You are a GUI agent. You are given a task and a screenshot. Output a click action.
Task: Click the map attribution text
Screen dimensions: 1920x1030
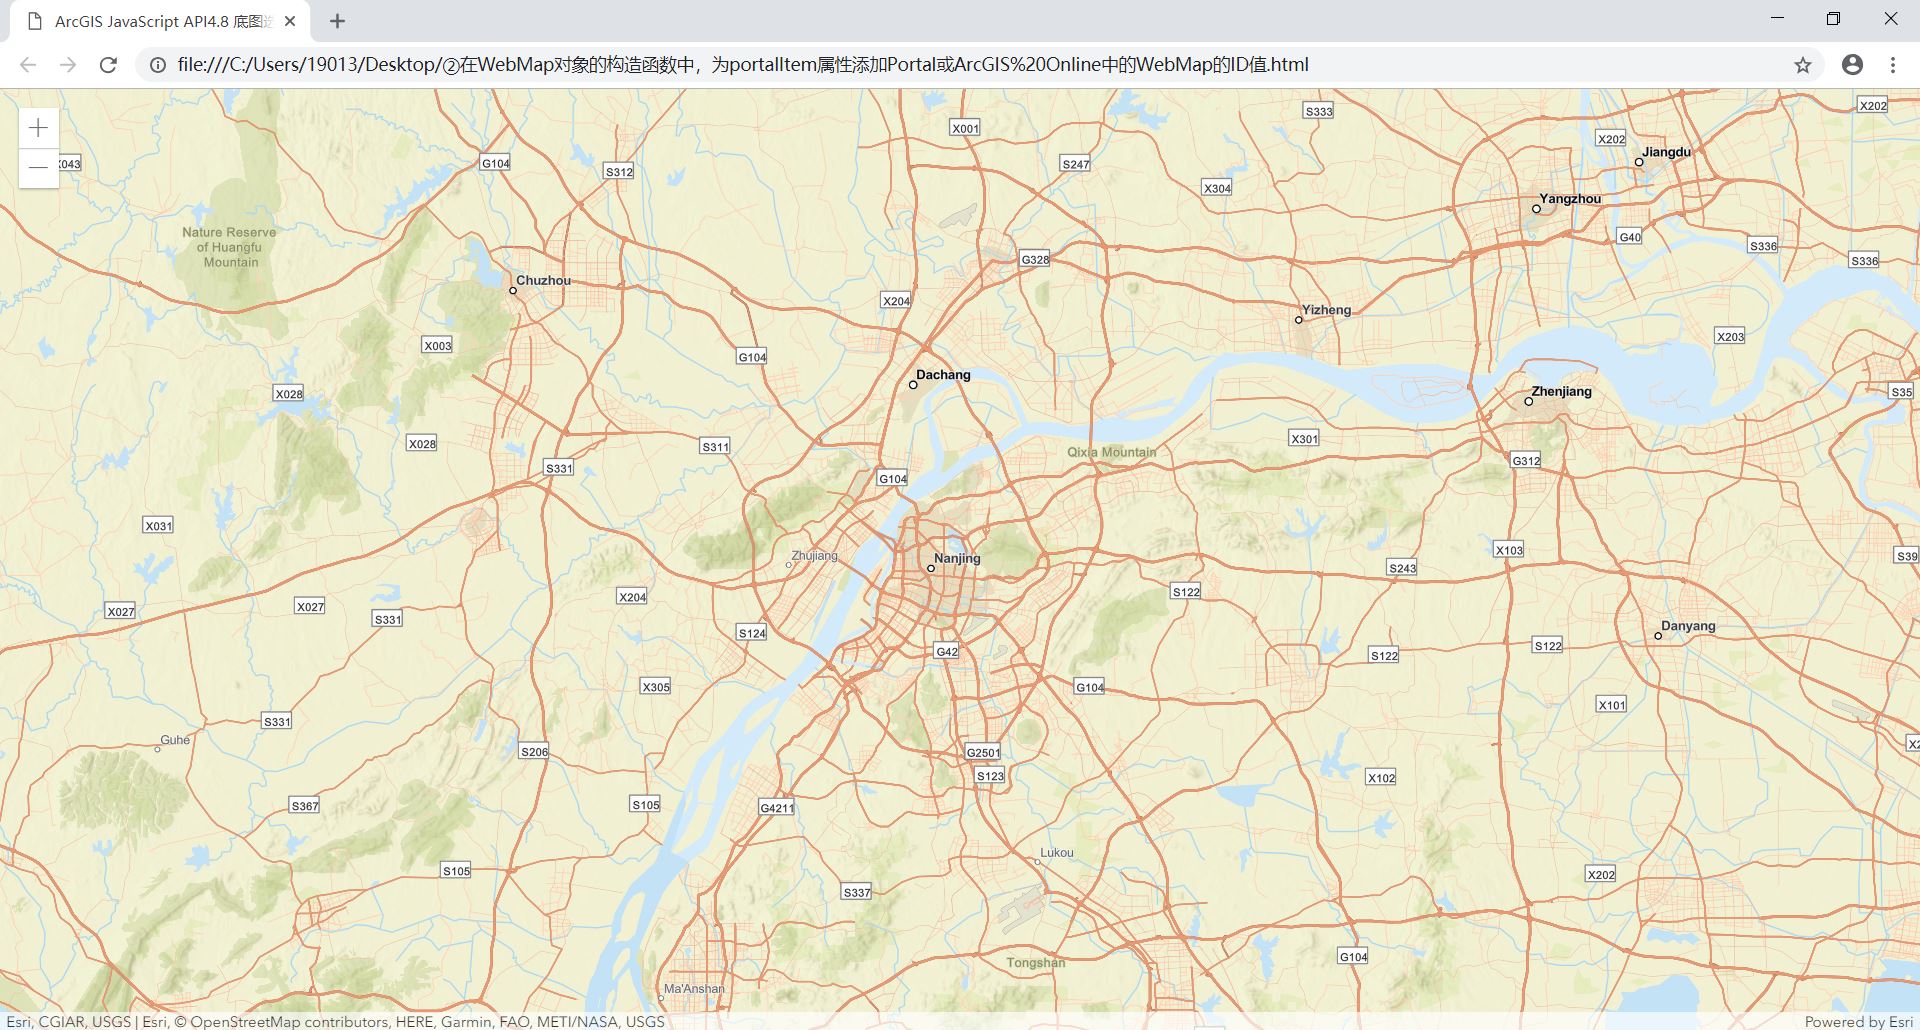pyautogui.click(x=336, y=1021)
